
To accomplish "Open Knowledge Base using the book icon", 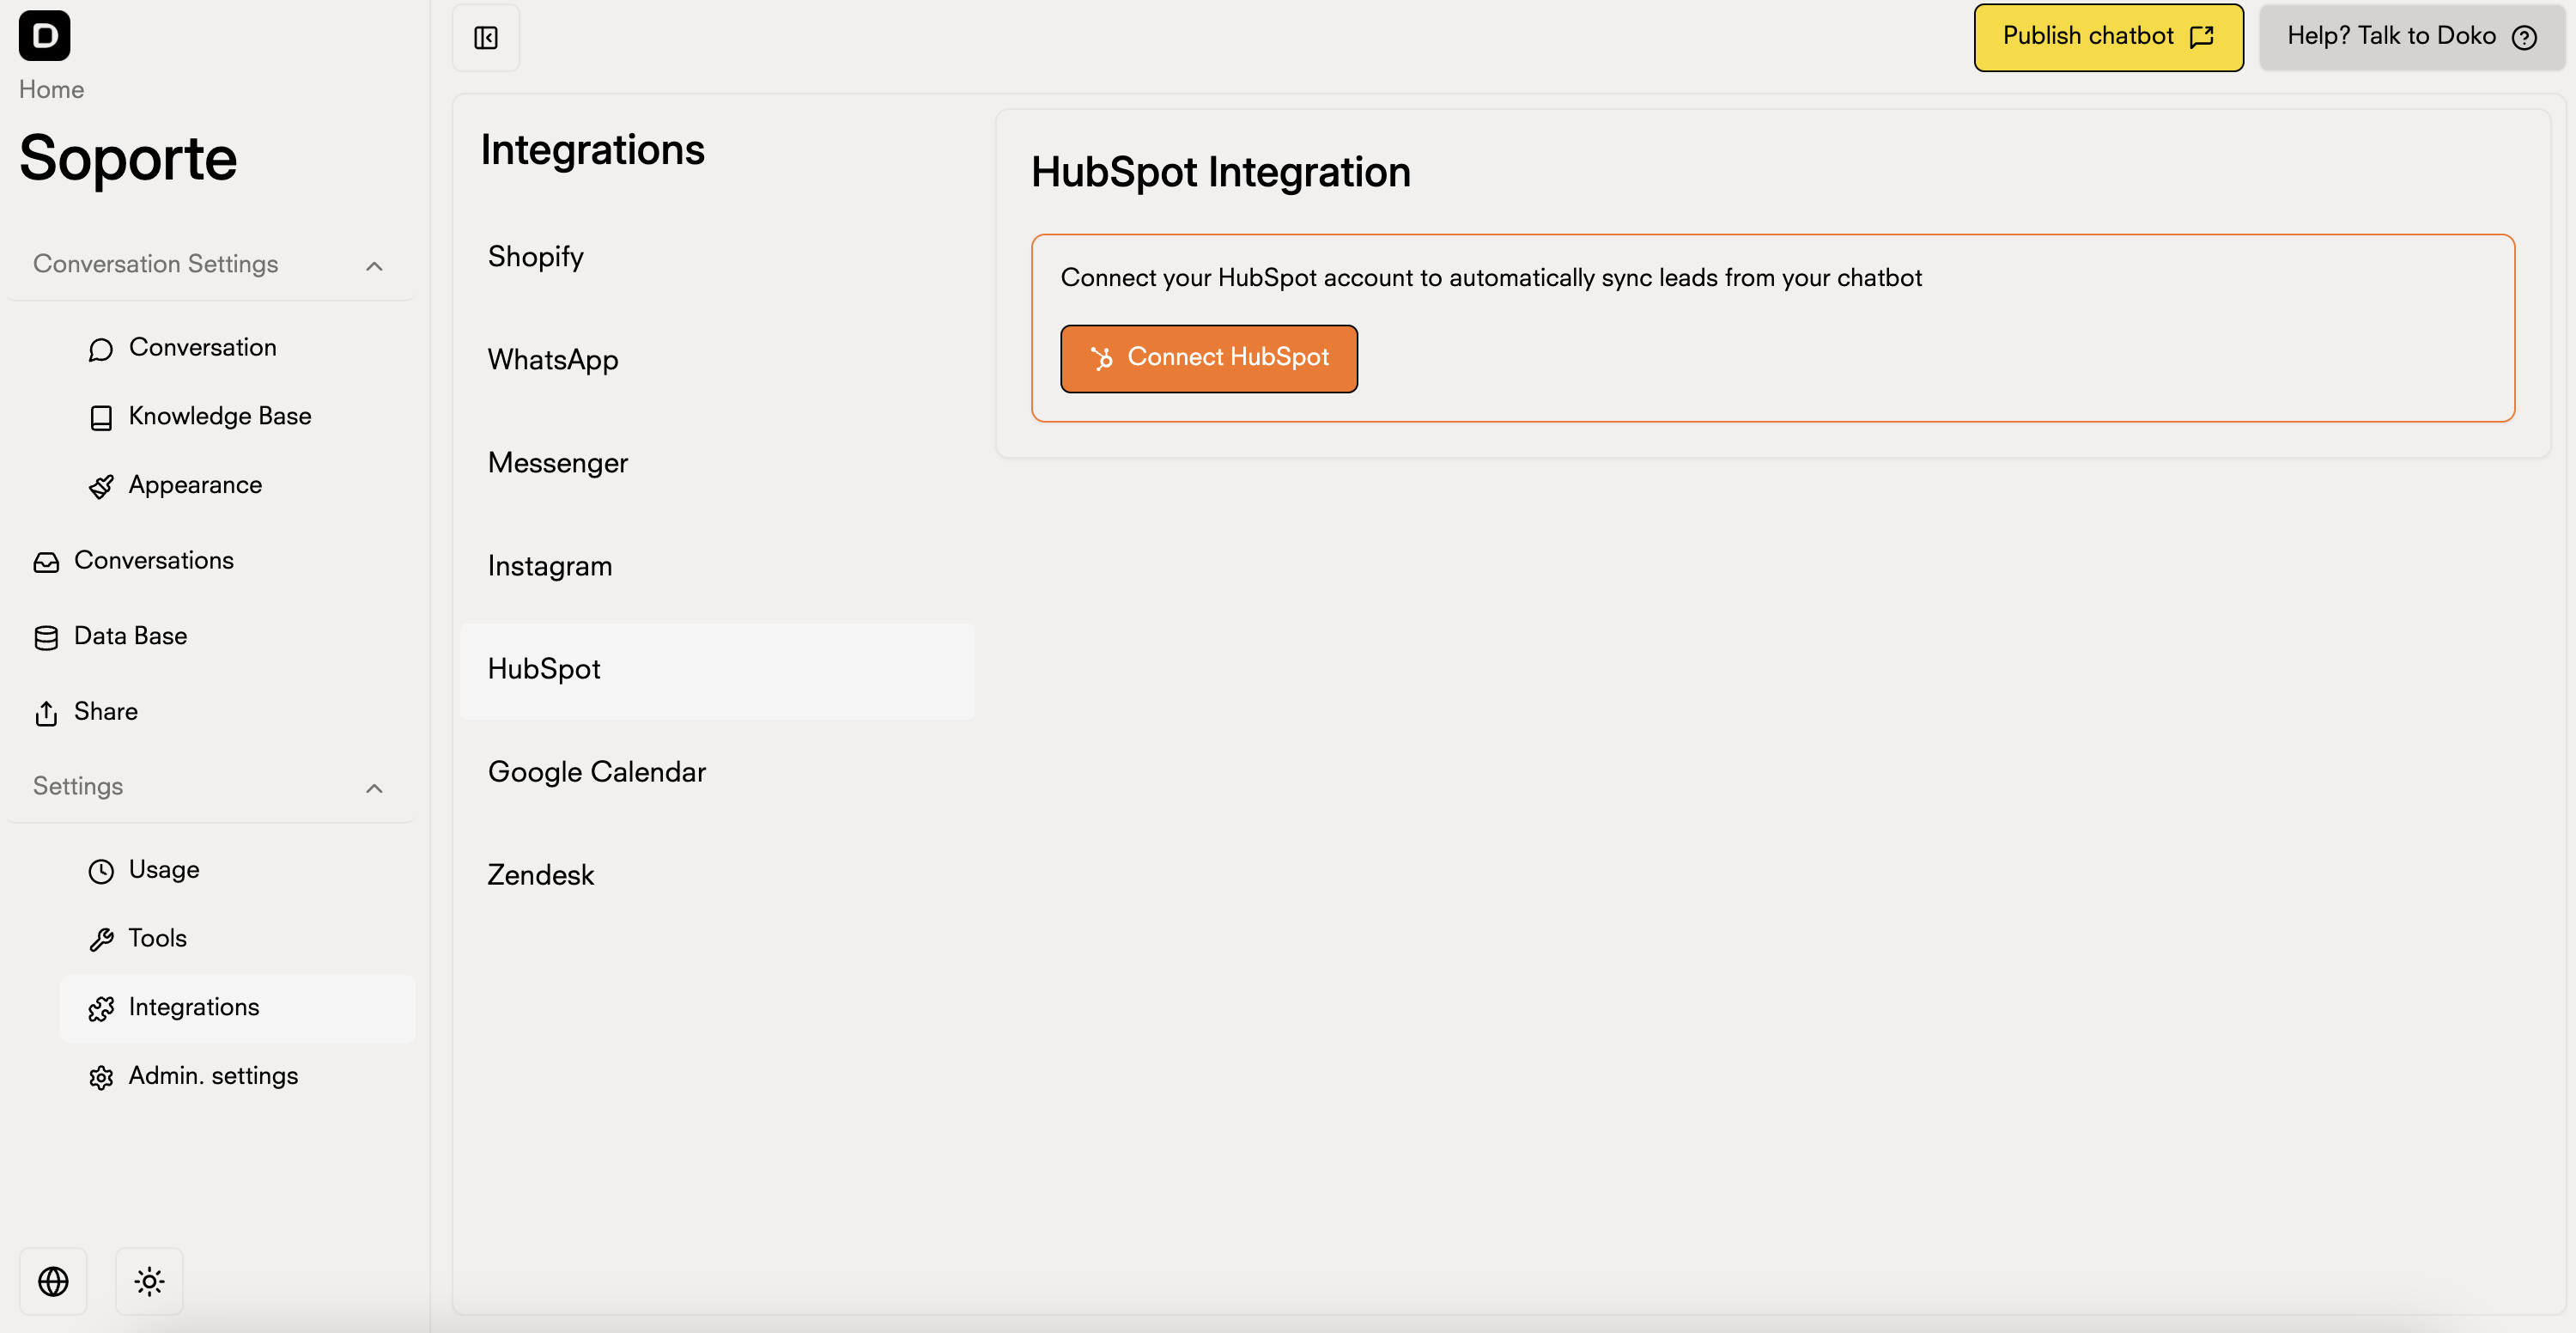I will 101,417.
